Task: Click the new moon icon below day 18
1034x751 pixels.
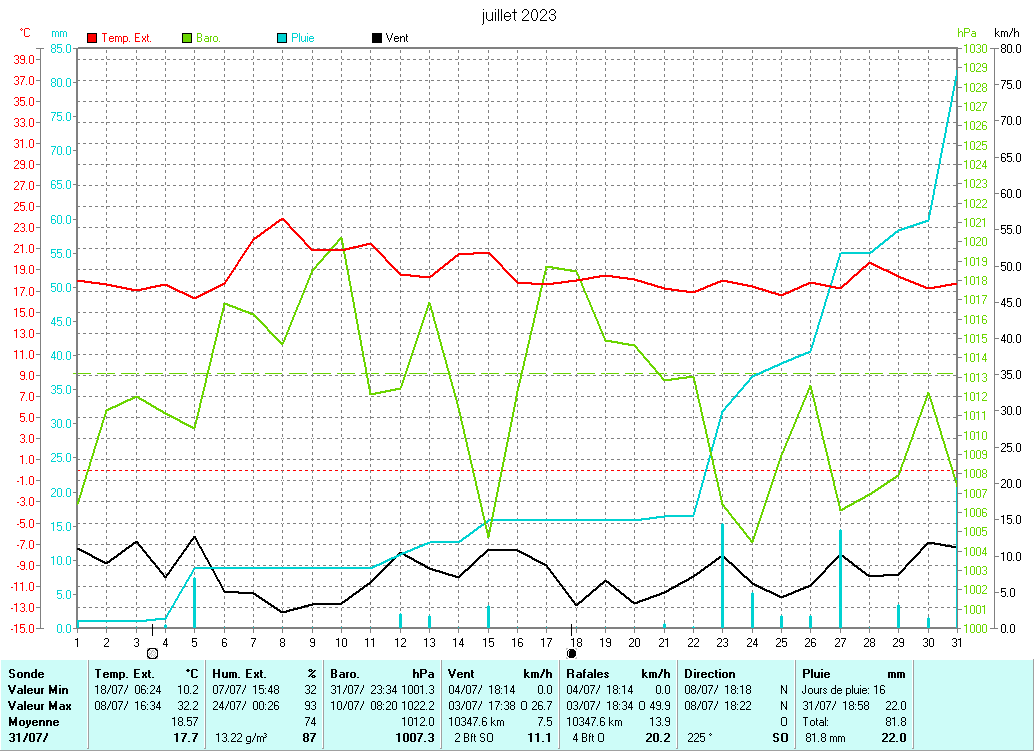Action: pyautogui.click(x=571, y=653)
